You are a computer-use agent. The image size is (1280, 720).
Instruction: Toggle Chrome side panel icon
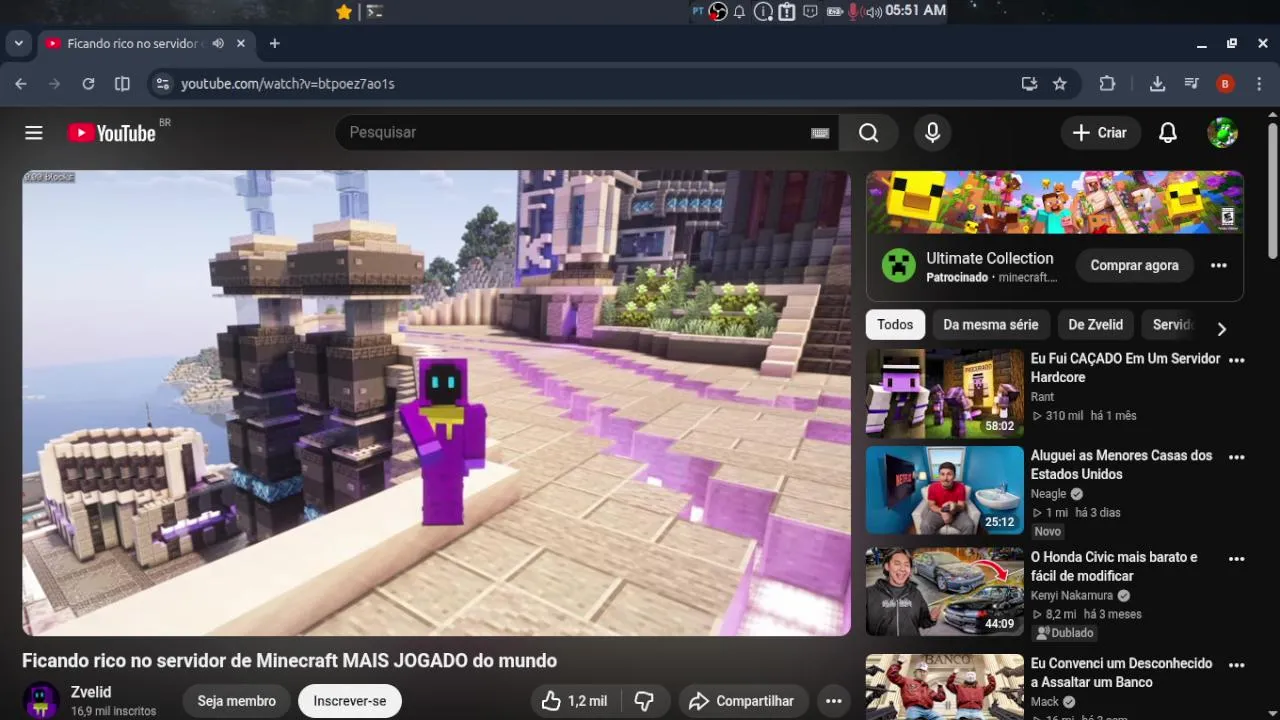pyautogui.click(x=122, y=84)
